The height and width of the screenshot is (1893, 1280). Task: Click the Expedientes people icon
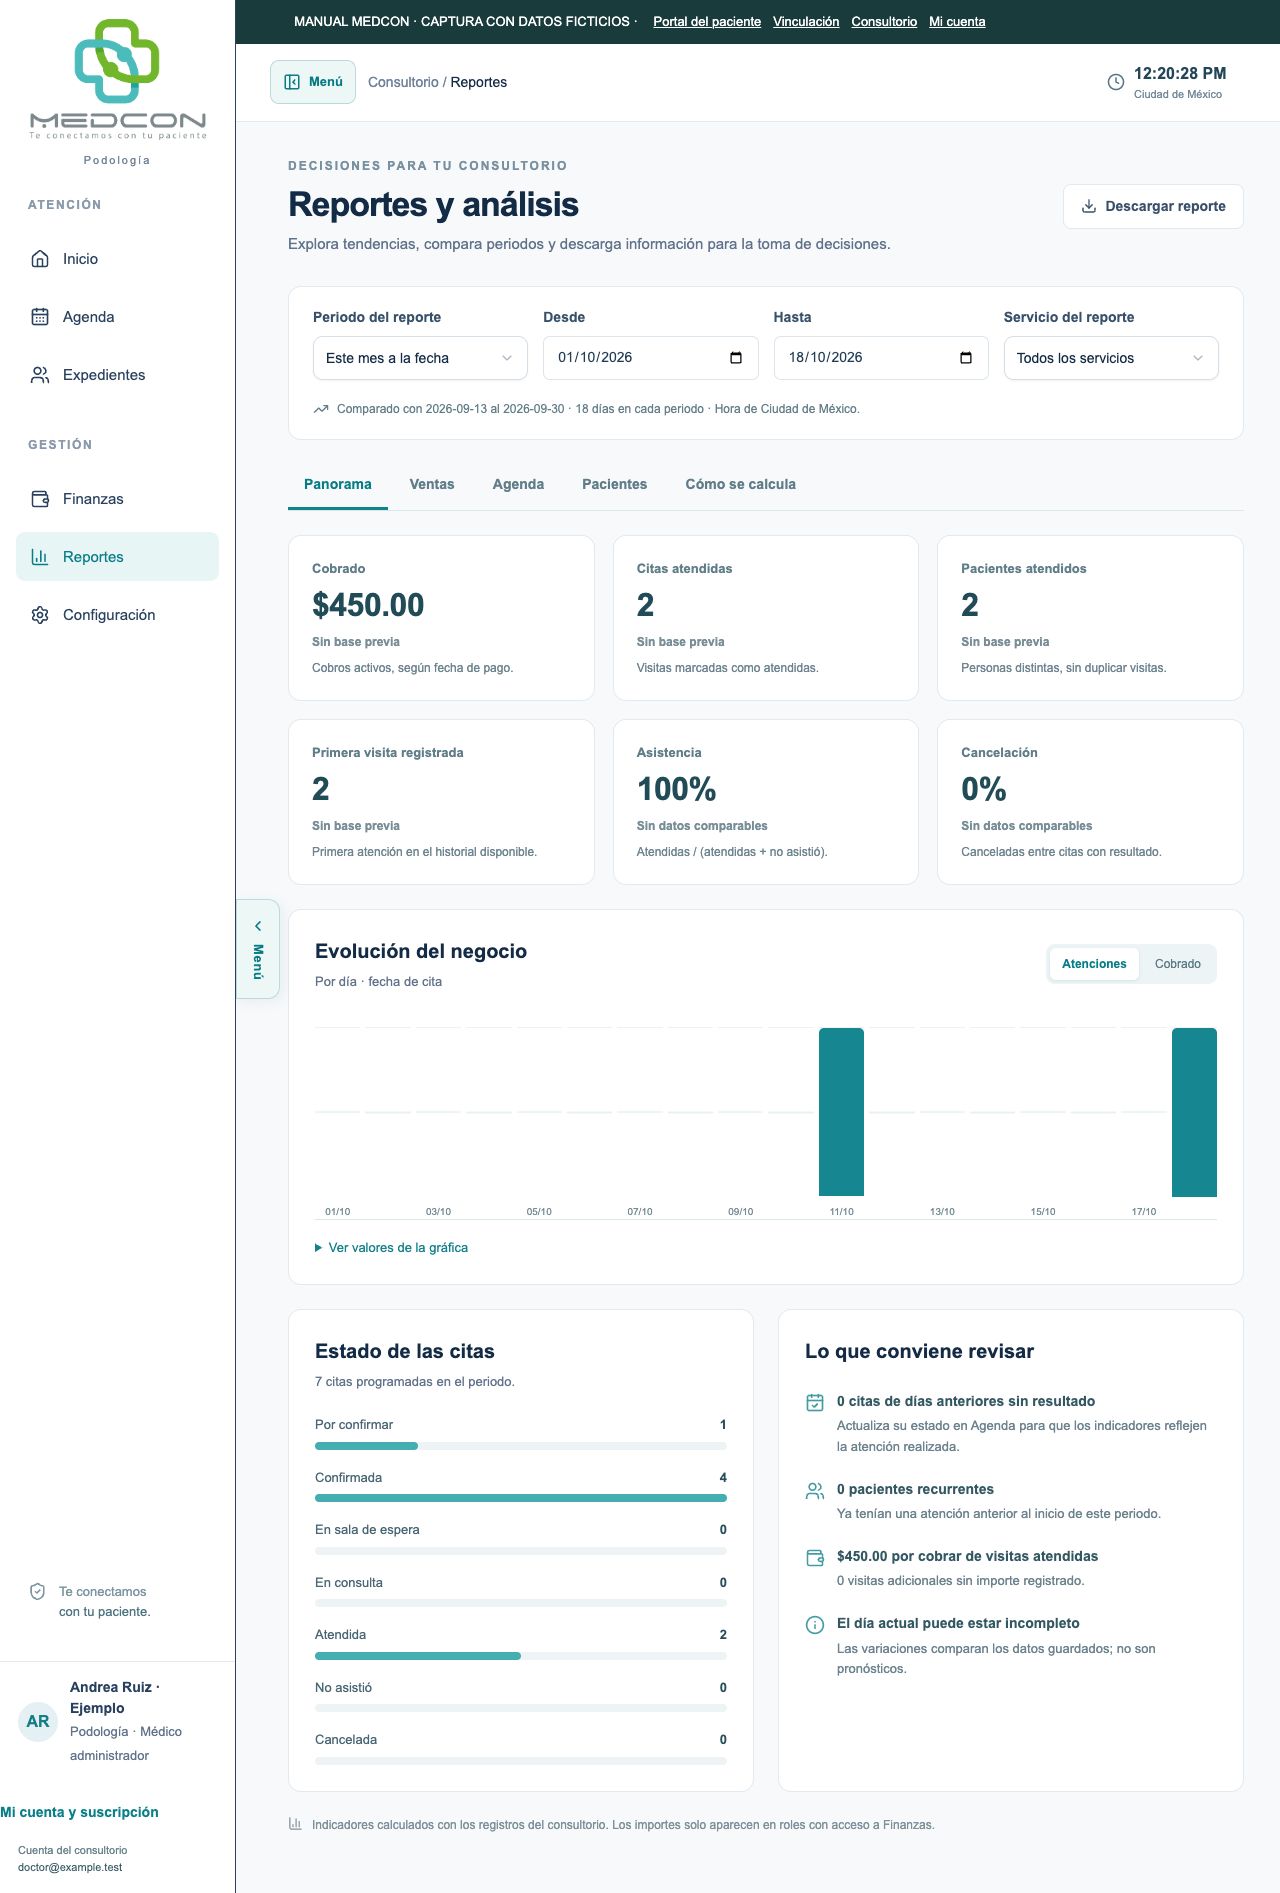coord(40,375)
